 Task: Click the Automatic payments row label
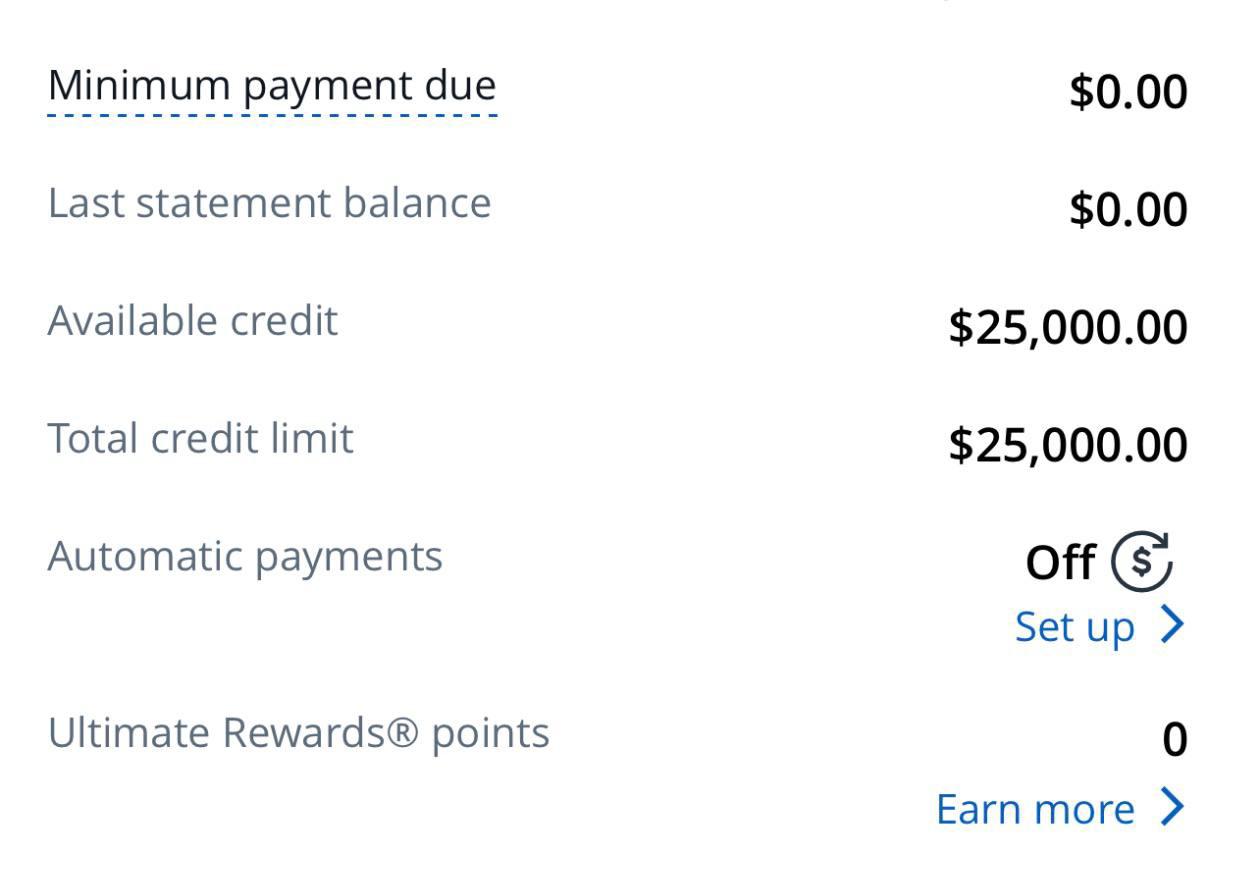[x=245, y=556]
